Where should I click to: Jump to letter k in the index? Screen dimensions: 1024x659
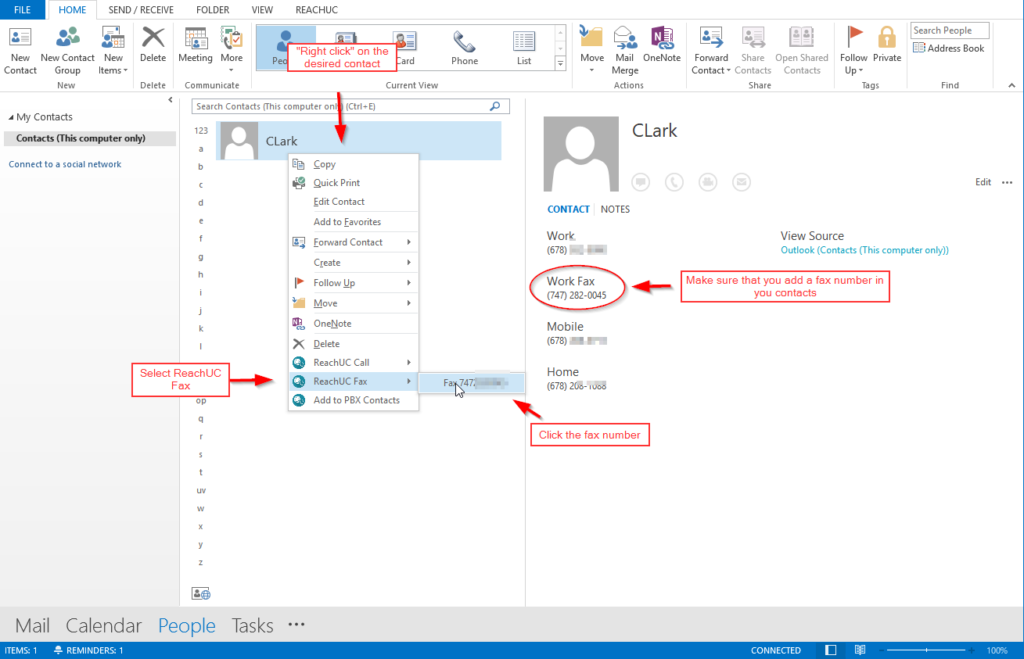(x=200, y=329)
